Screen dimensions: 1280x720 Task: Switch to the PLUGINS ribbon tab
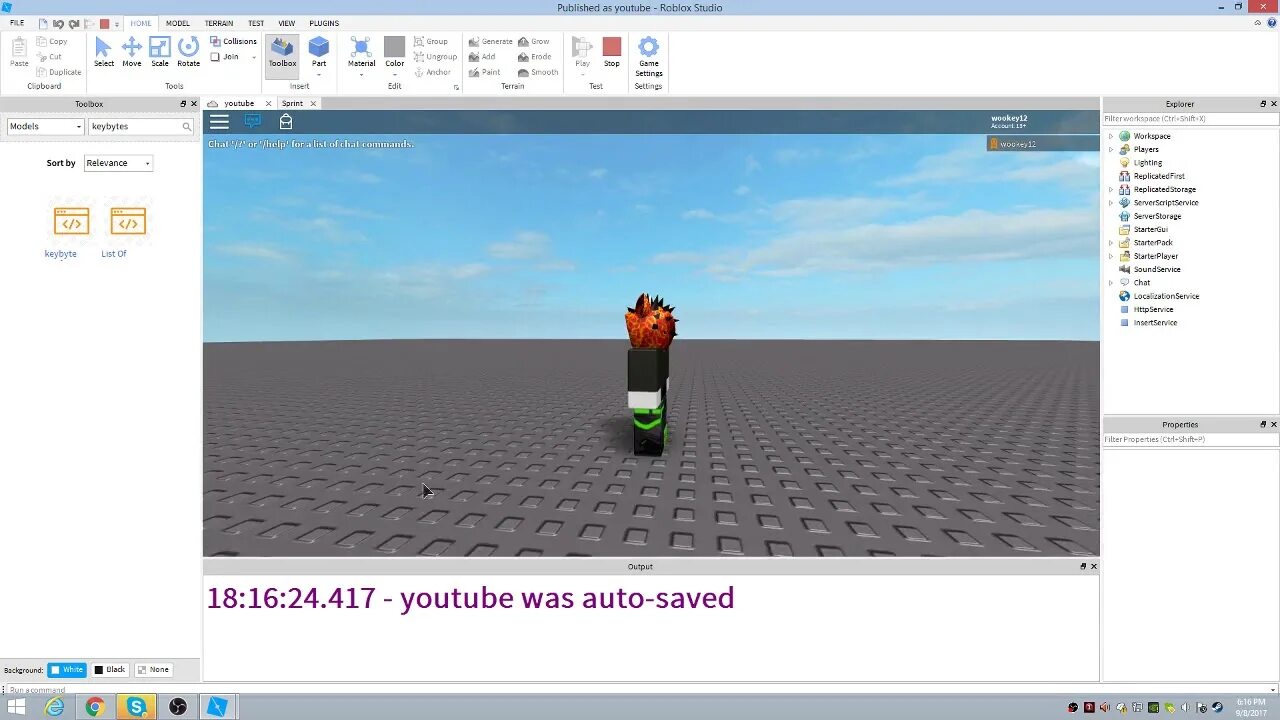(x=324, y=23)
